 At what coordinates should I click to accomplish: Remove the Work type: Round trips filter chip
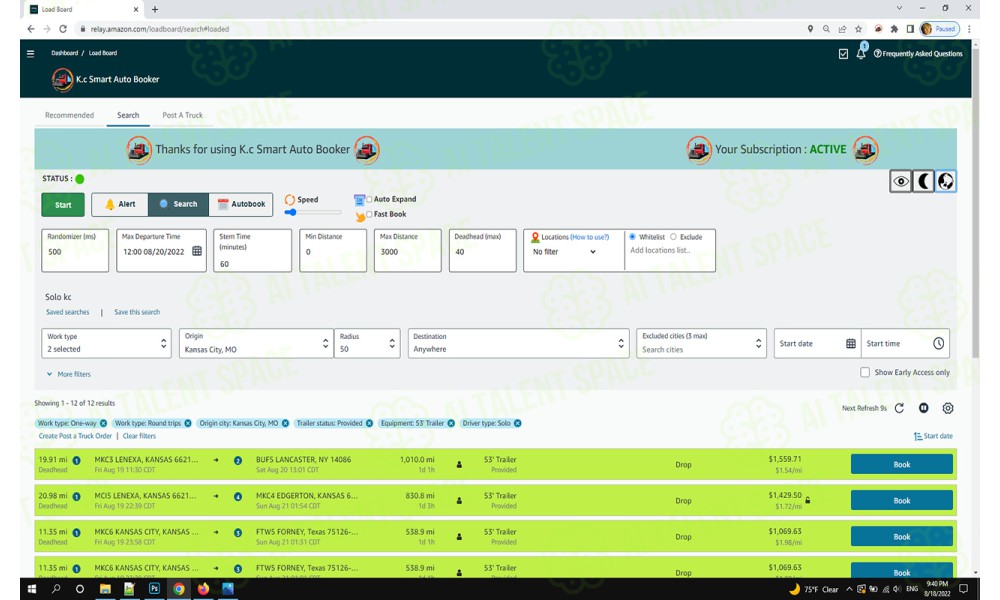click(188, 423)
